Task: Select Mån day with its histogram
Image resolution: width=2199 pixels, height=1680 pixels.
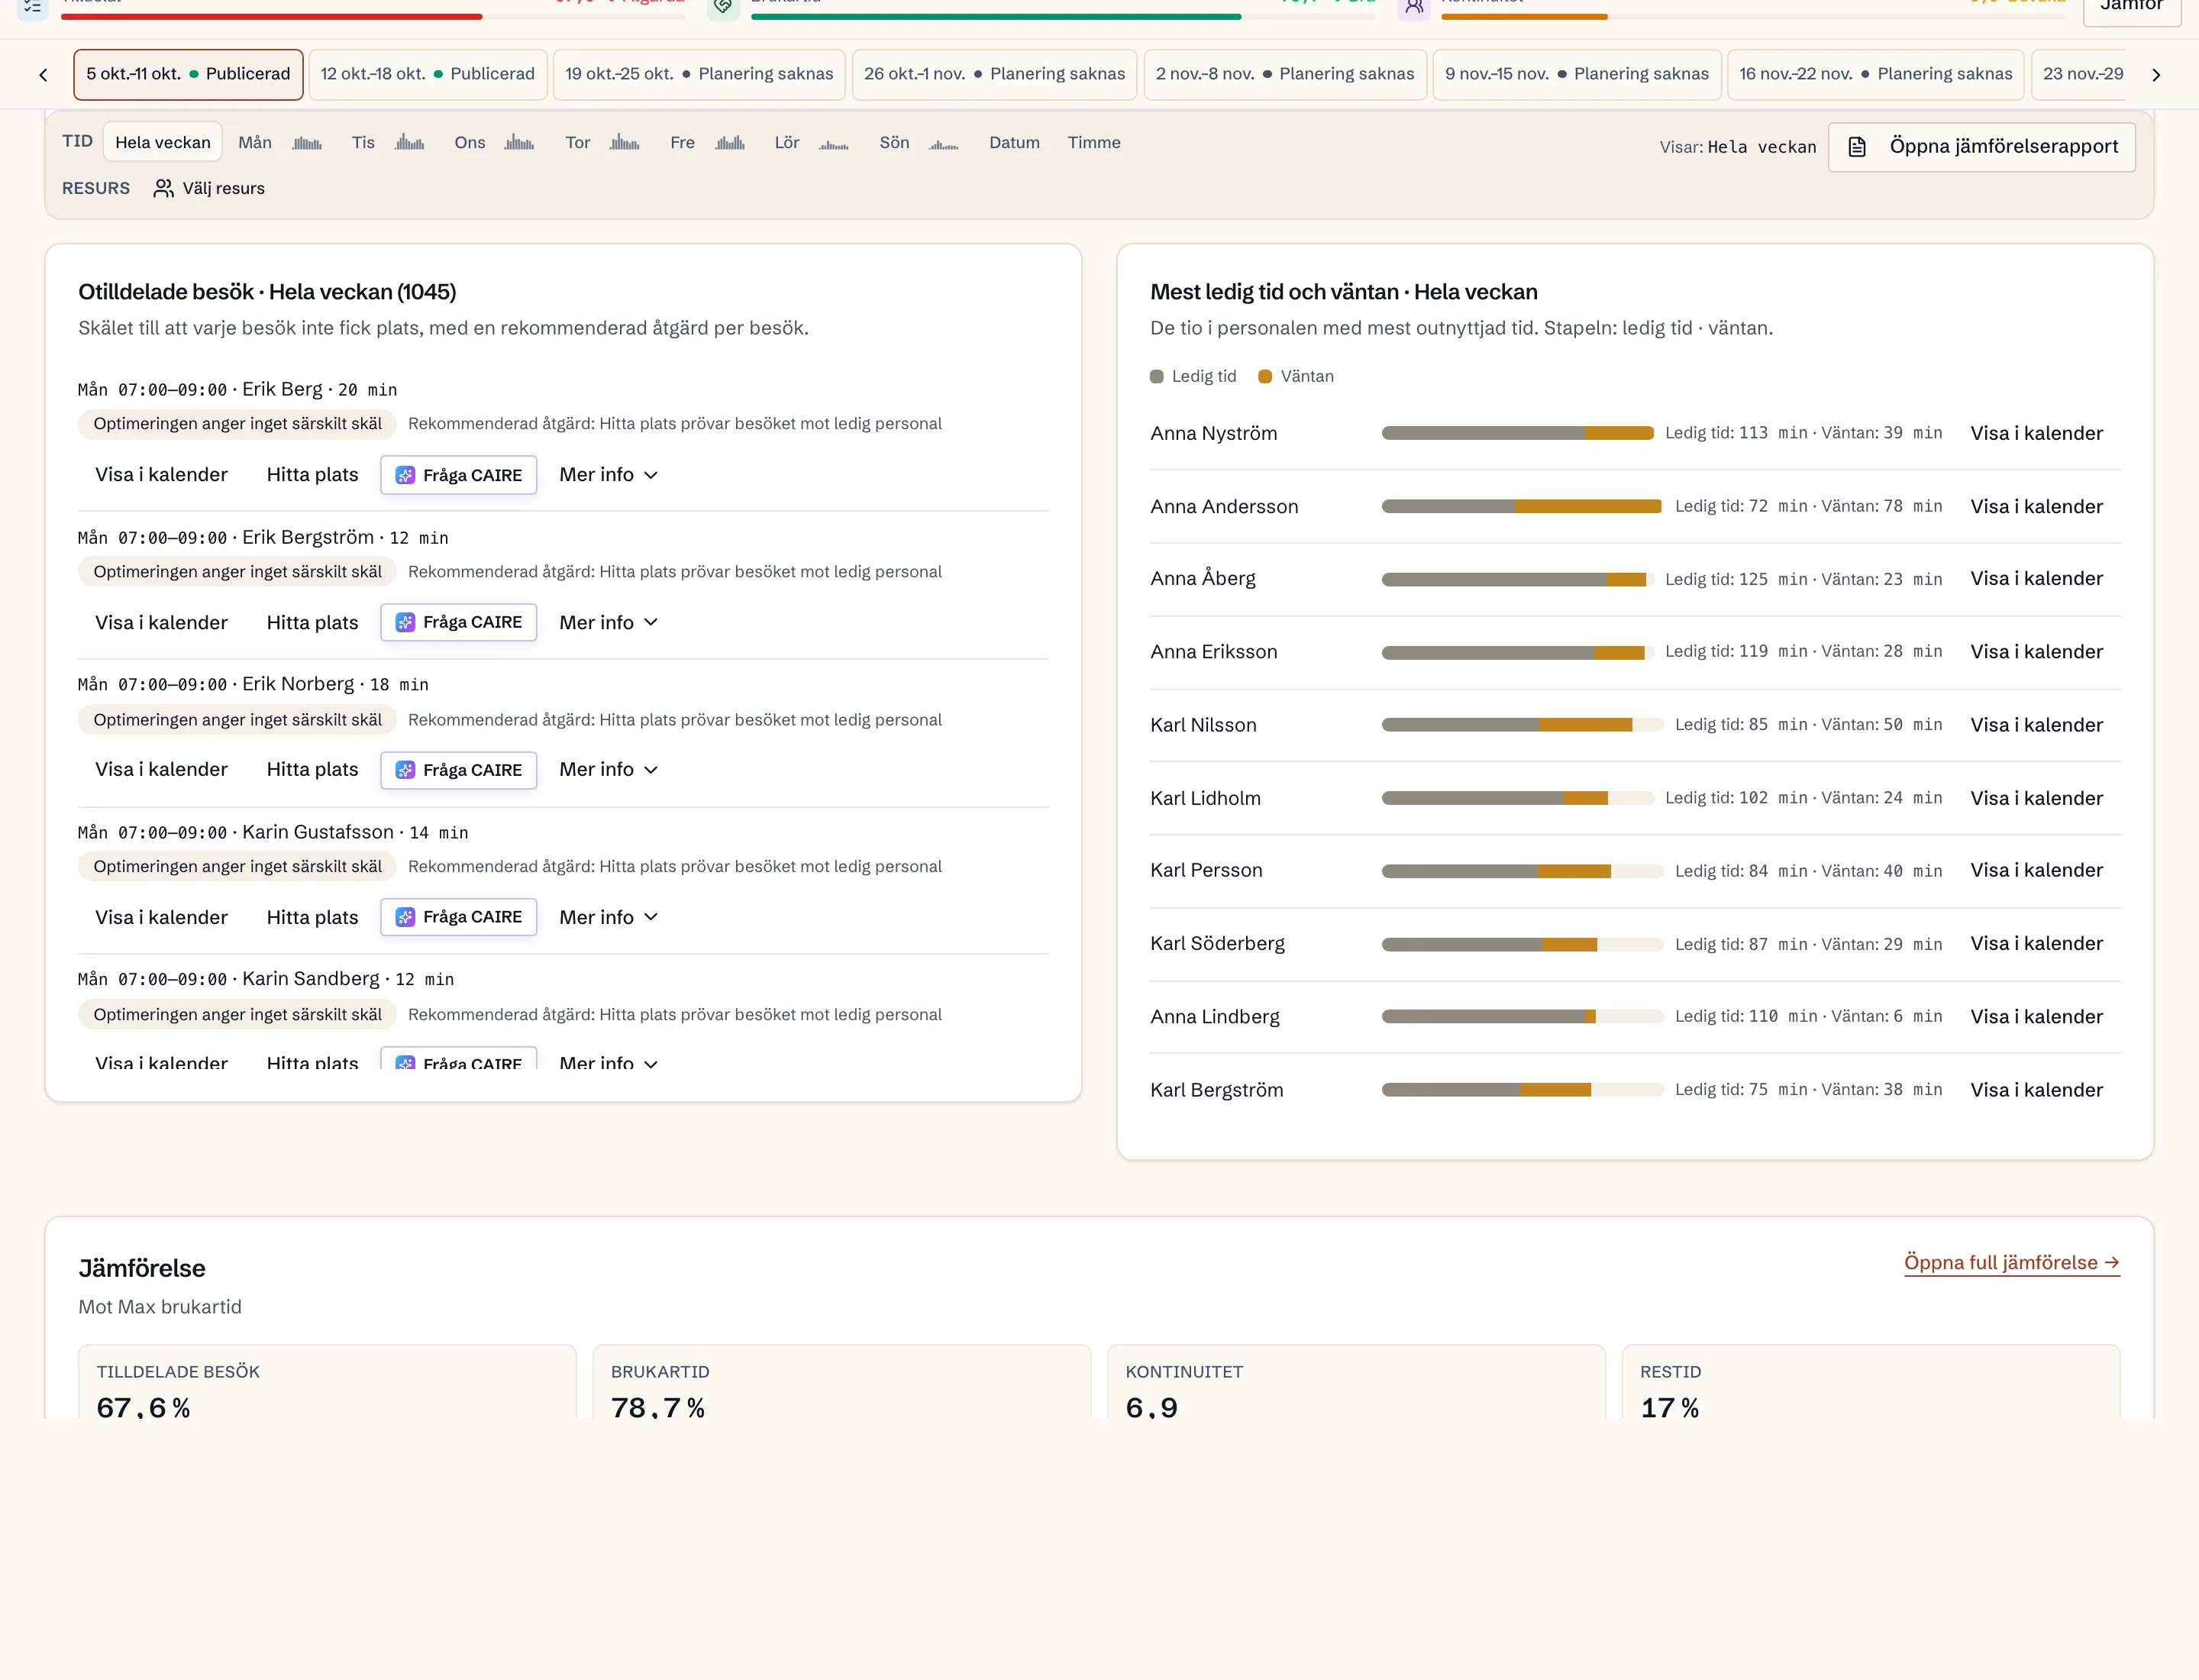Action: tap(280, 142)
